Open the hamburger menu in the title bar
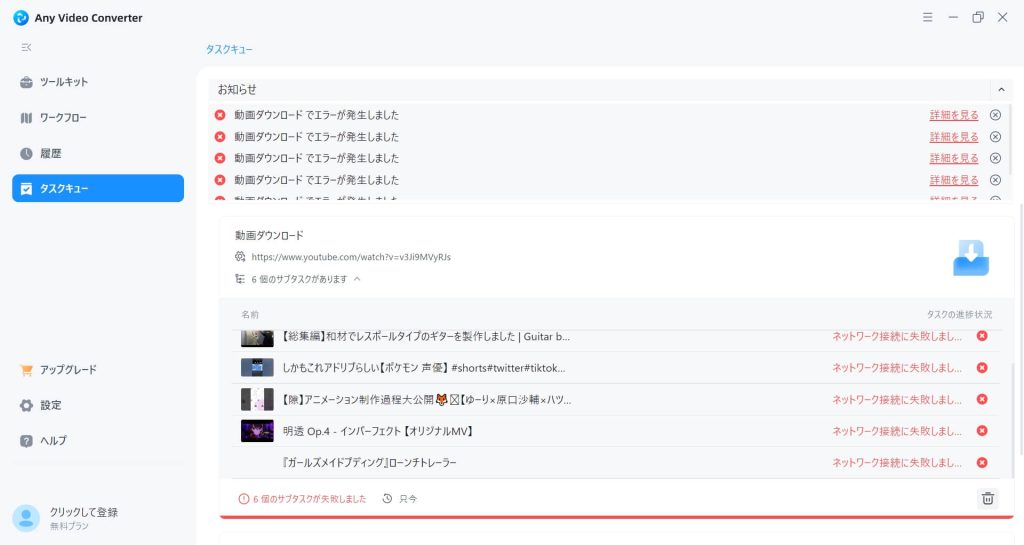The height and width of the screenshot is (545, 1024). [x=927, y=18]
